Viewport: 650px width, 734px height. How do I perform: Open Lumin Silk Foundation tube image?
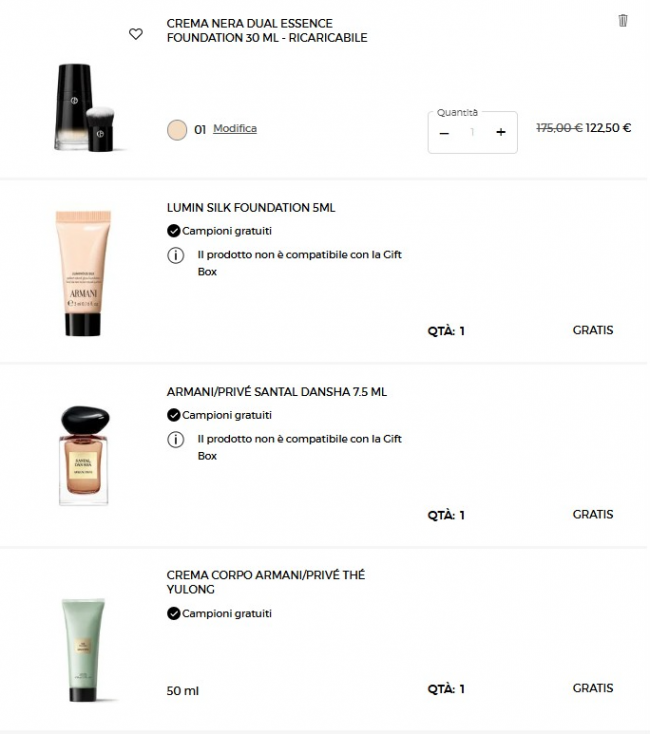tap(83, 273)
